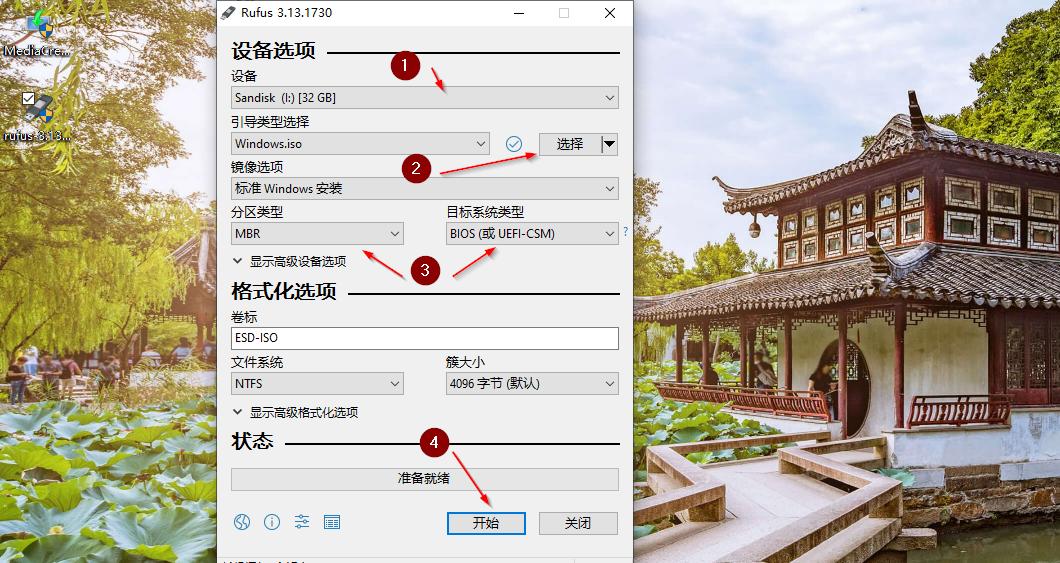
Task: Open the 分区类型 MBR dropdown
Action: pos(317,234)
